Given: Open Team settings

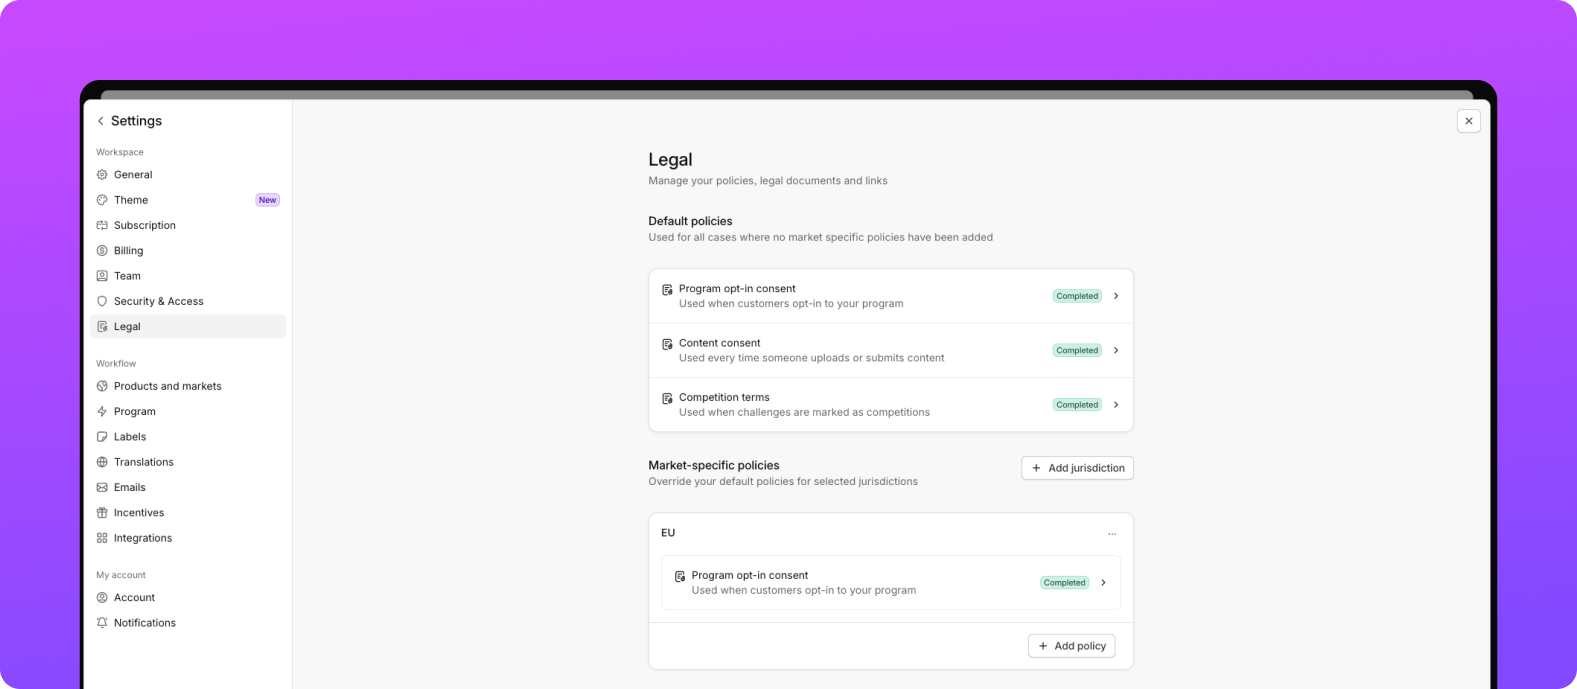Looking at the screenshot, I should click(188, 276).
